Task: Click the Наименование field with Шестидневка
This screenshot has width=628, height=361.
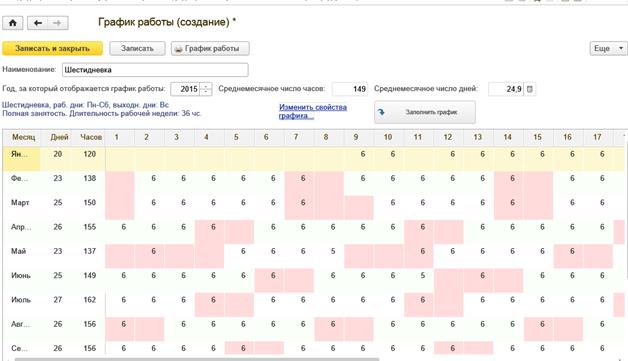Action: click(155, 70)
